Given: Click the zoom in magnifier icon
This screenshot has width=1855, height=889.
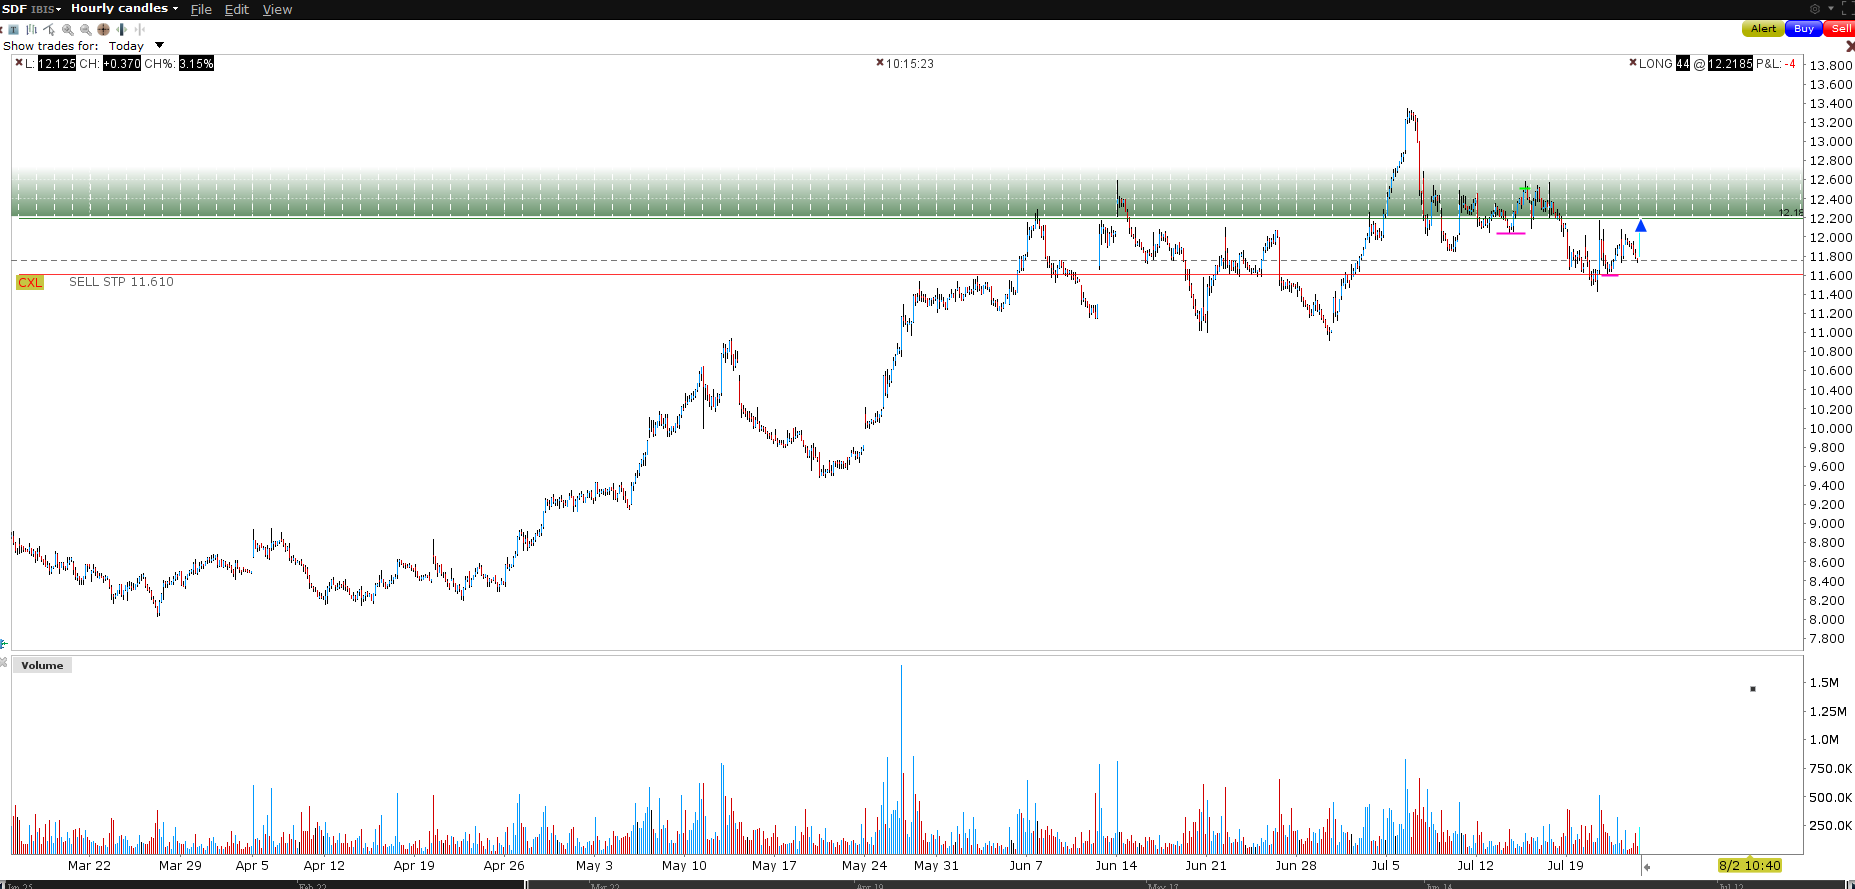Looking at the screenshot, I should point(68,29).
